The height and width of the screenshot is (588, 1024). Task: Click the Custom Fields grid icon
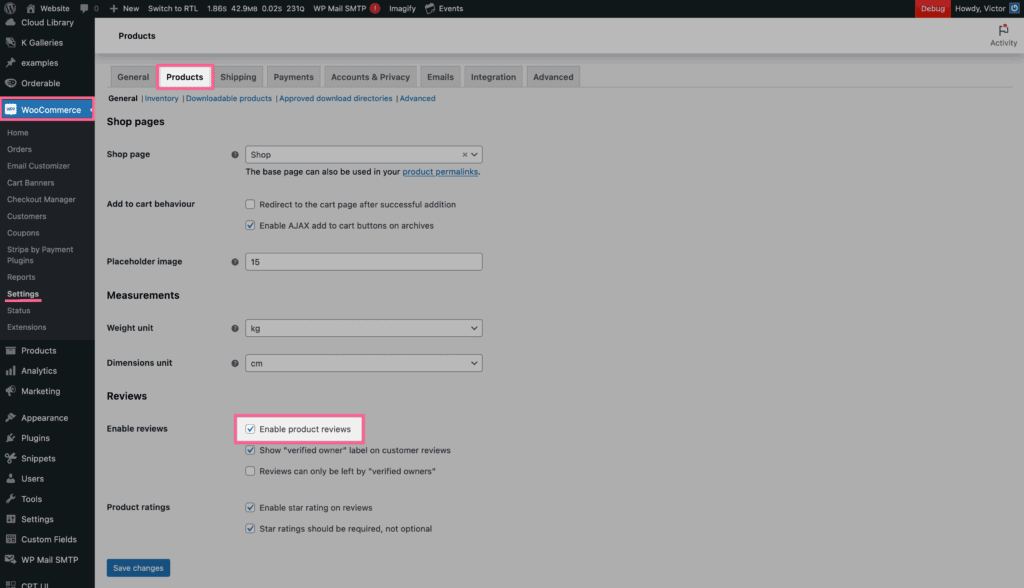click(x=10, y=539)
